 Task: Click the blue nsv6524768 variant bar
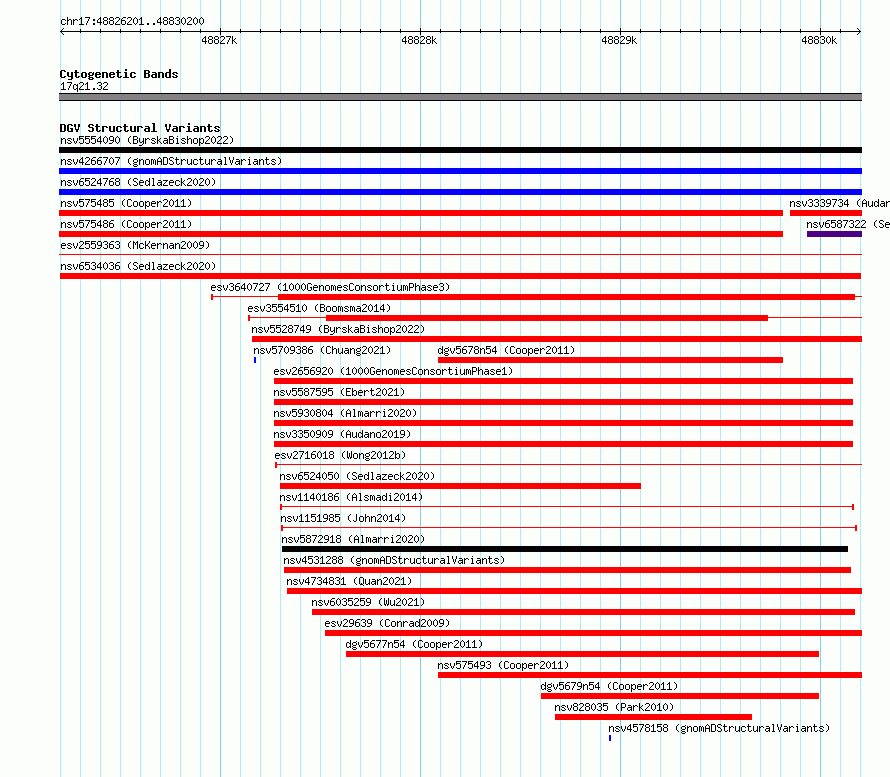pyautogui.click(x=460, y=192)
